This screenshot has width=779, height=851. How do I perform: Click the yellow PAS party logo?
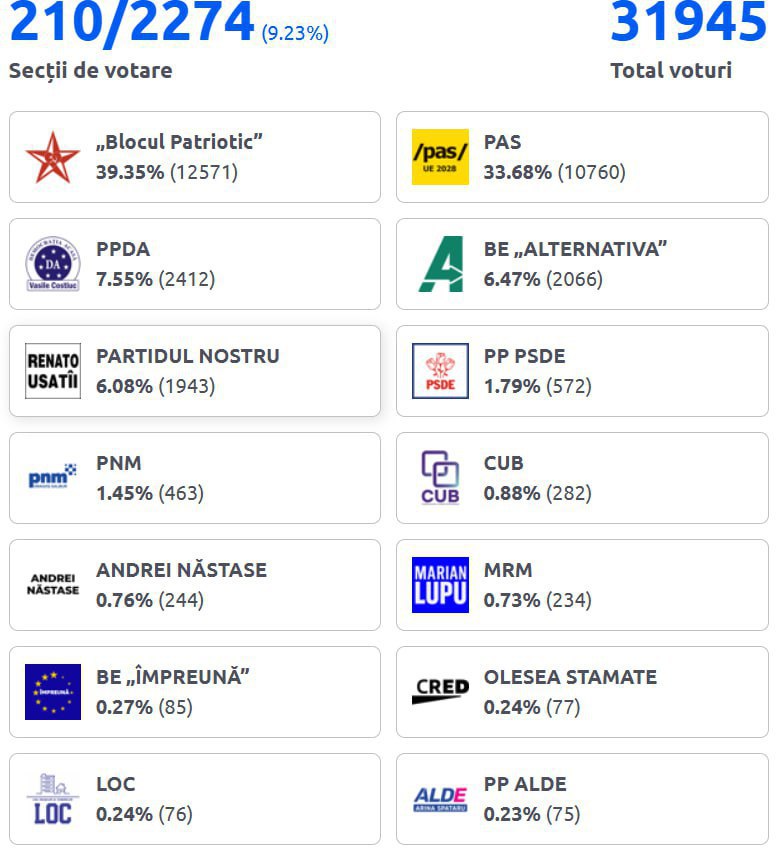(x=440, y=157)
